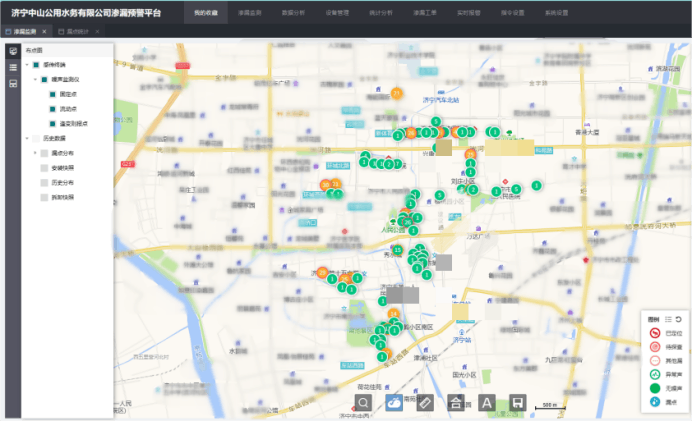Click the print icon on map toolbar
The height and width of the screenshot is (422, 692).
[x=456, y=402]
